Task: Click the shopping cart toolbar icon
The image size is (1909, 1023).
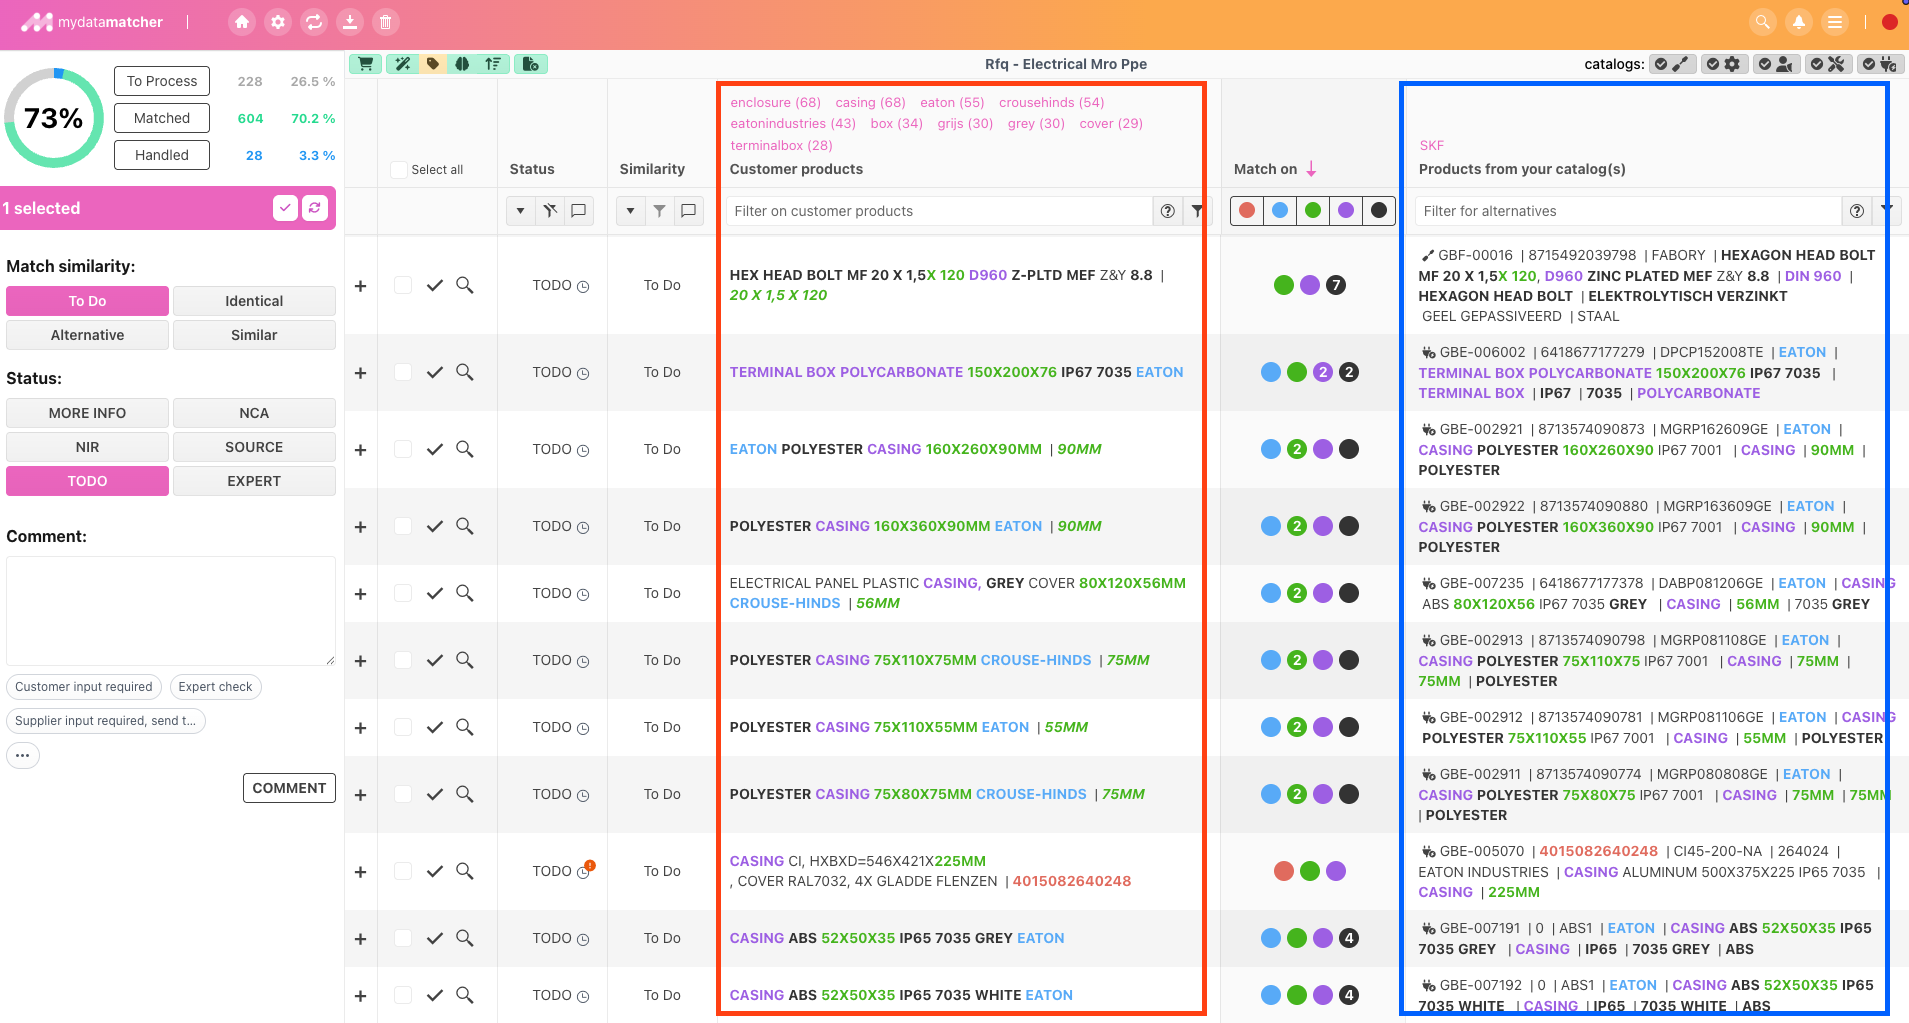Action: (366, 64)
